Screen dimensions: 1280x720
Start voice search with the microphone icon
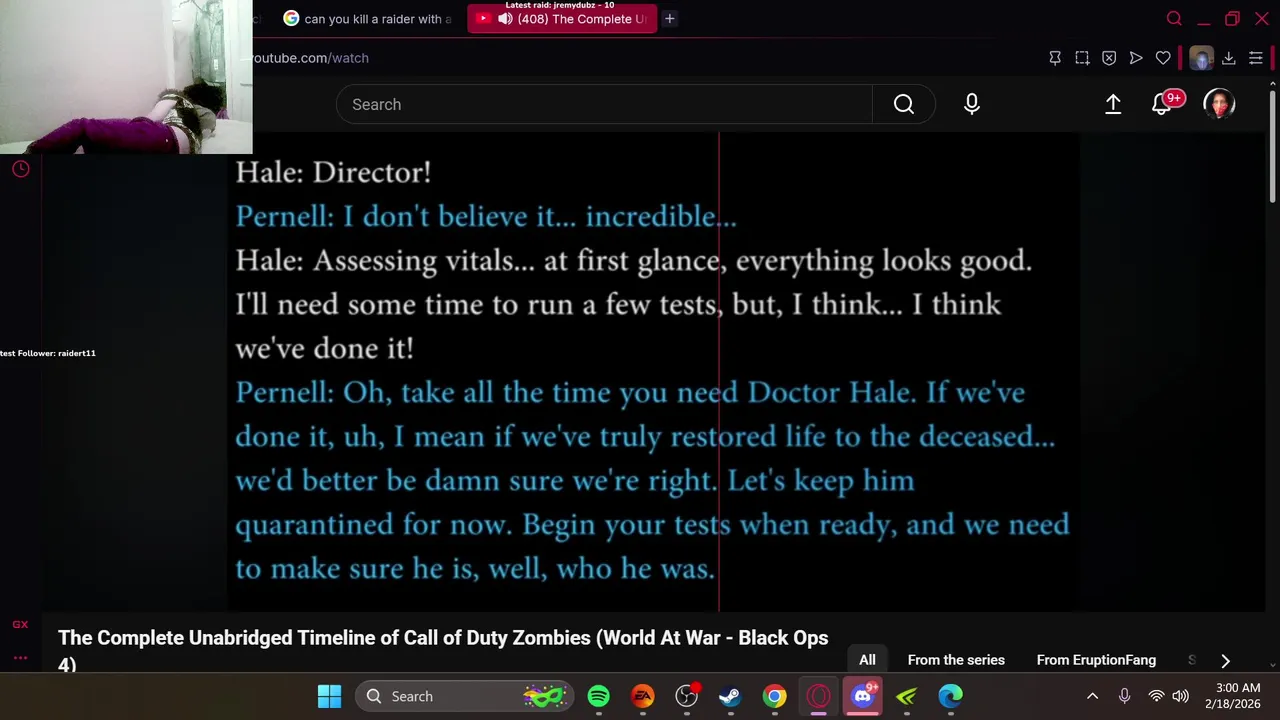[x=972, y=104]
